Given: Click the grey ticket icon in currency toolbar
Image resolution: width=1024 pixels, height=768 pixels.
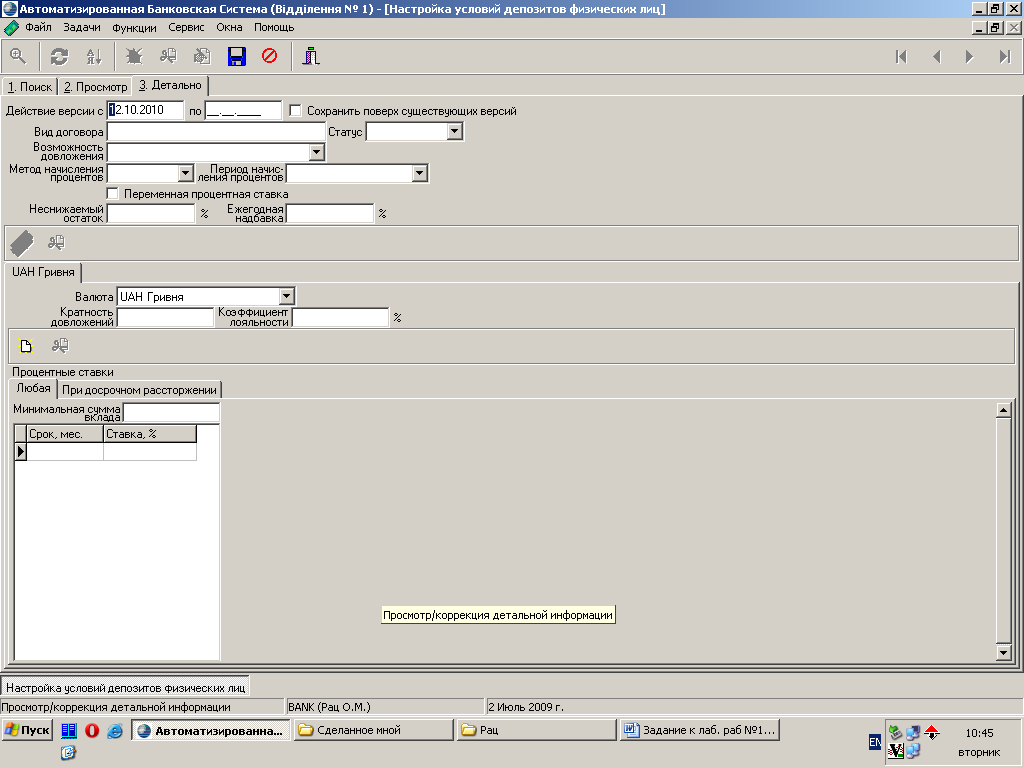Looking at the screenshot, I should tap(22, 244).
